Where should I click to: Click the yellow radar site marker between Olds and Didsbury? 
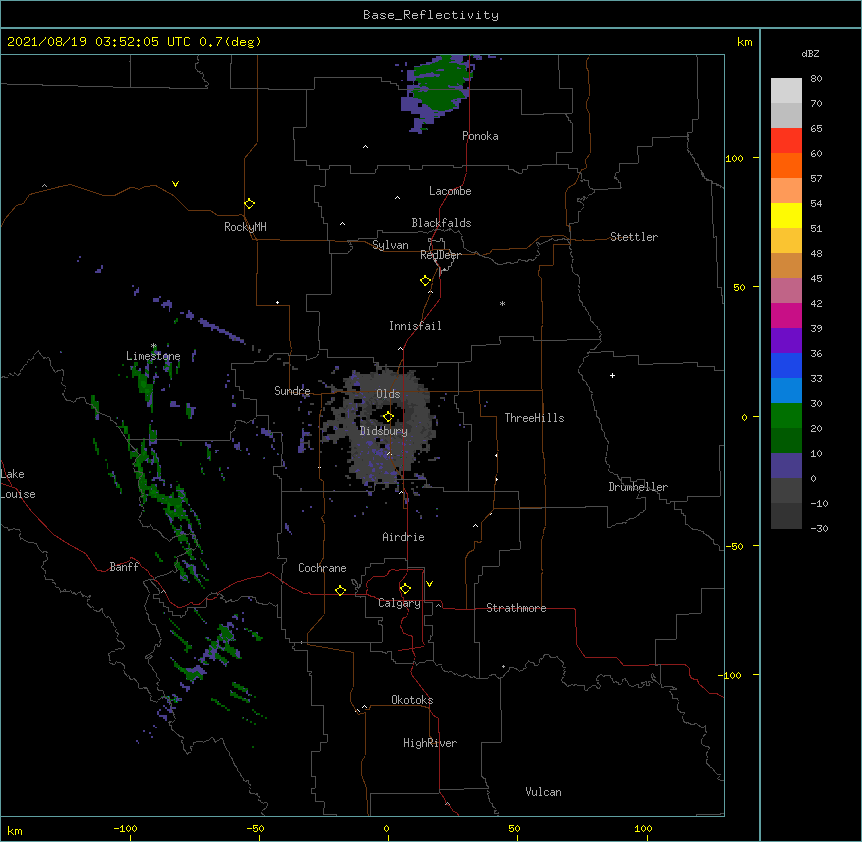[x=388, y=417]
